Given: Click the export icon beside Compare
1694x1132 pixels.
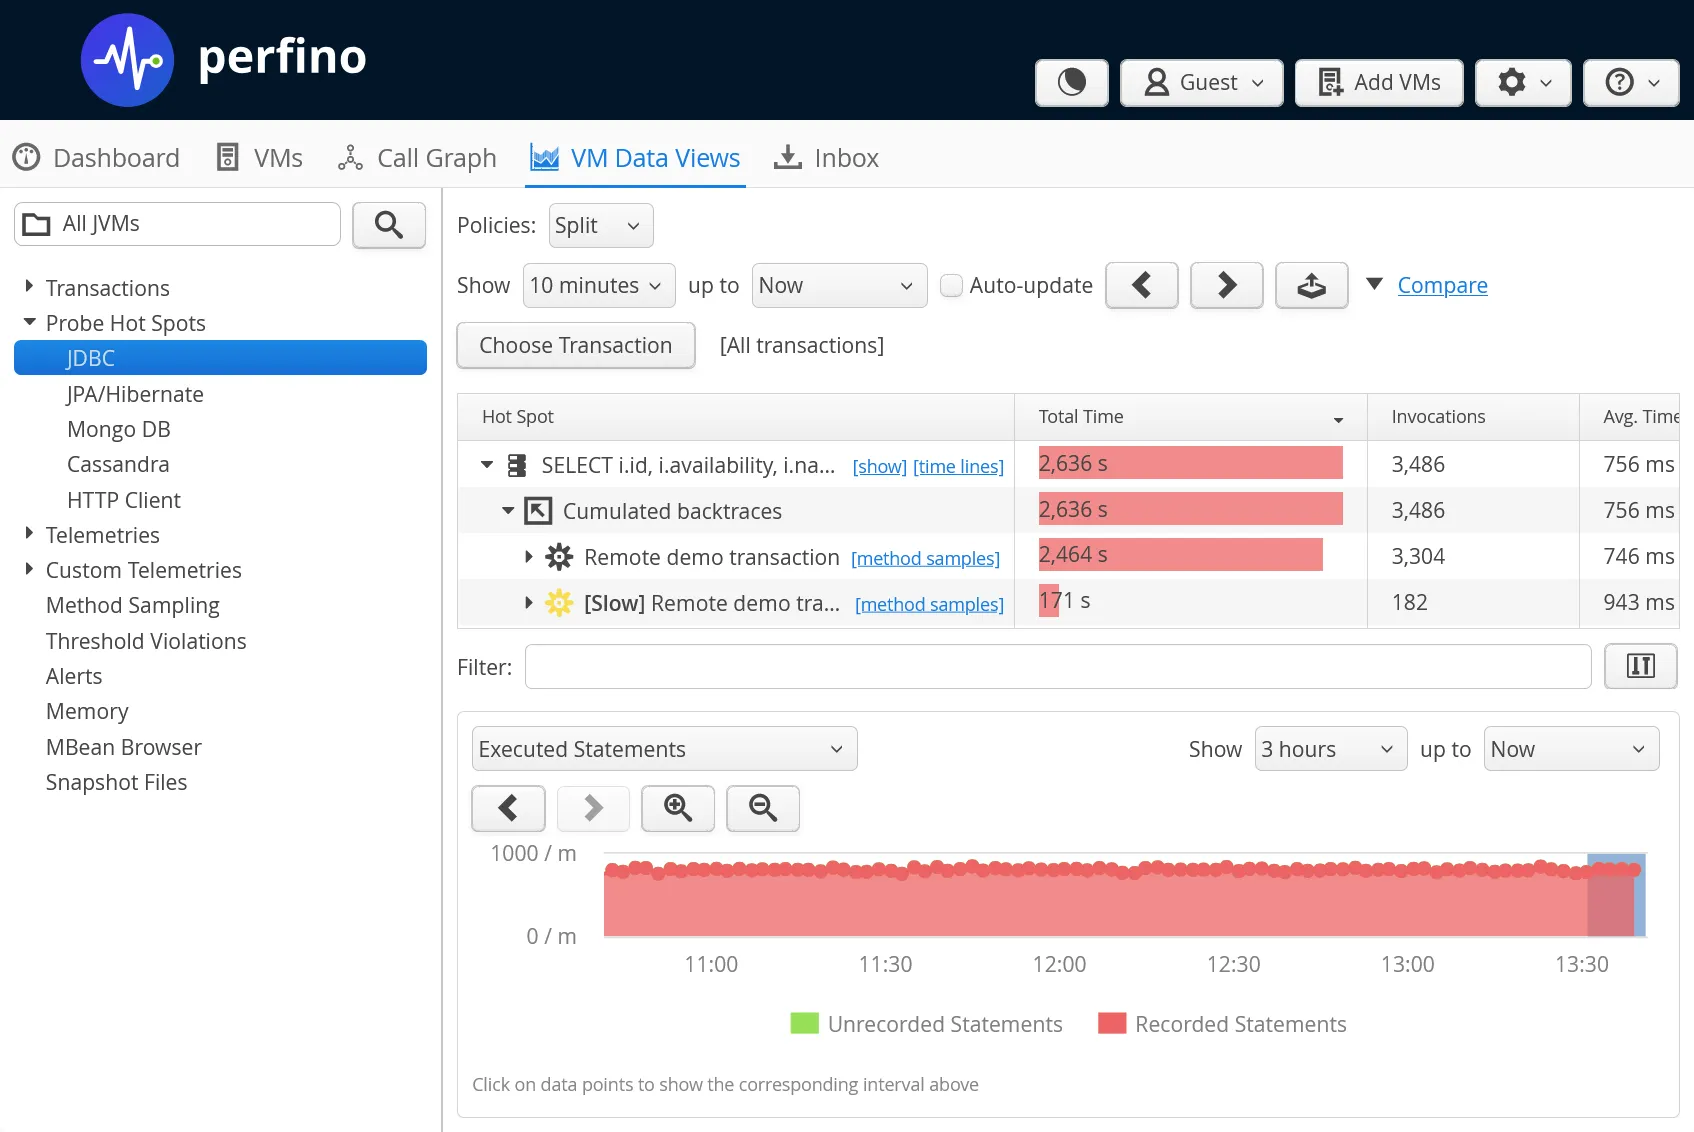Looking at the screenshot, I should click(x=1311, y=285).
